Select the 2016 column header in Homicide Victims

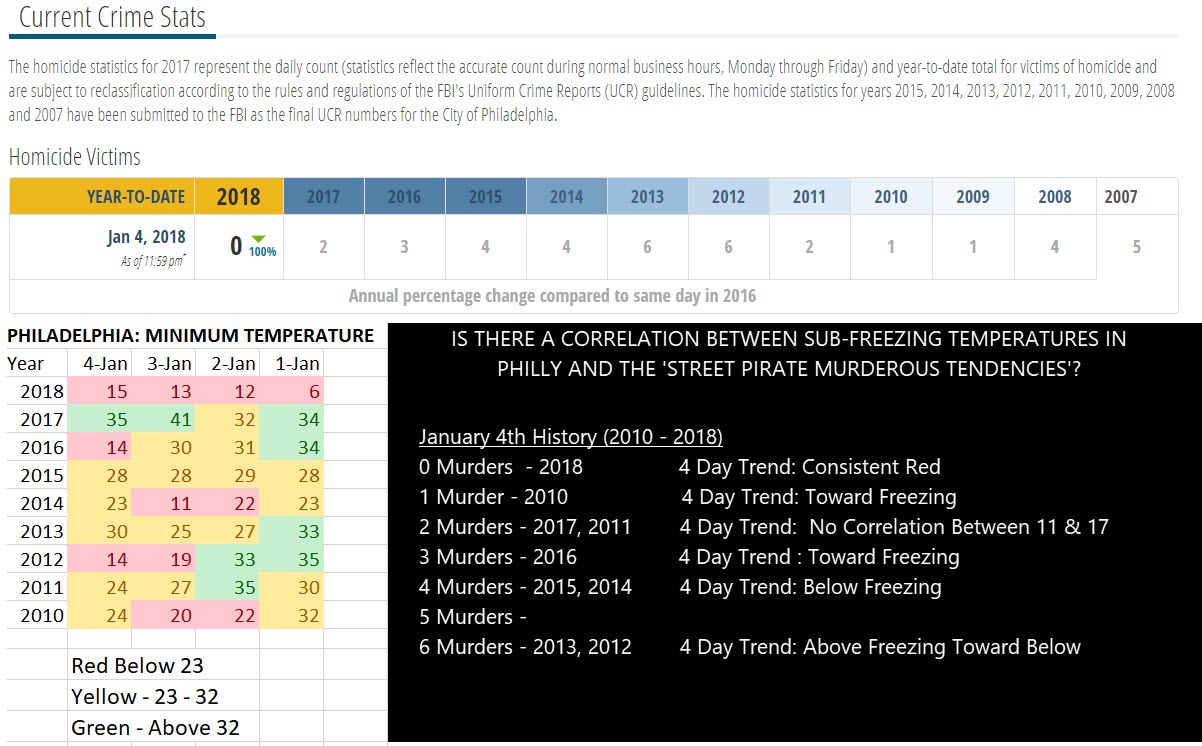coord(404,196)
